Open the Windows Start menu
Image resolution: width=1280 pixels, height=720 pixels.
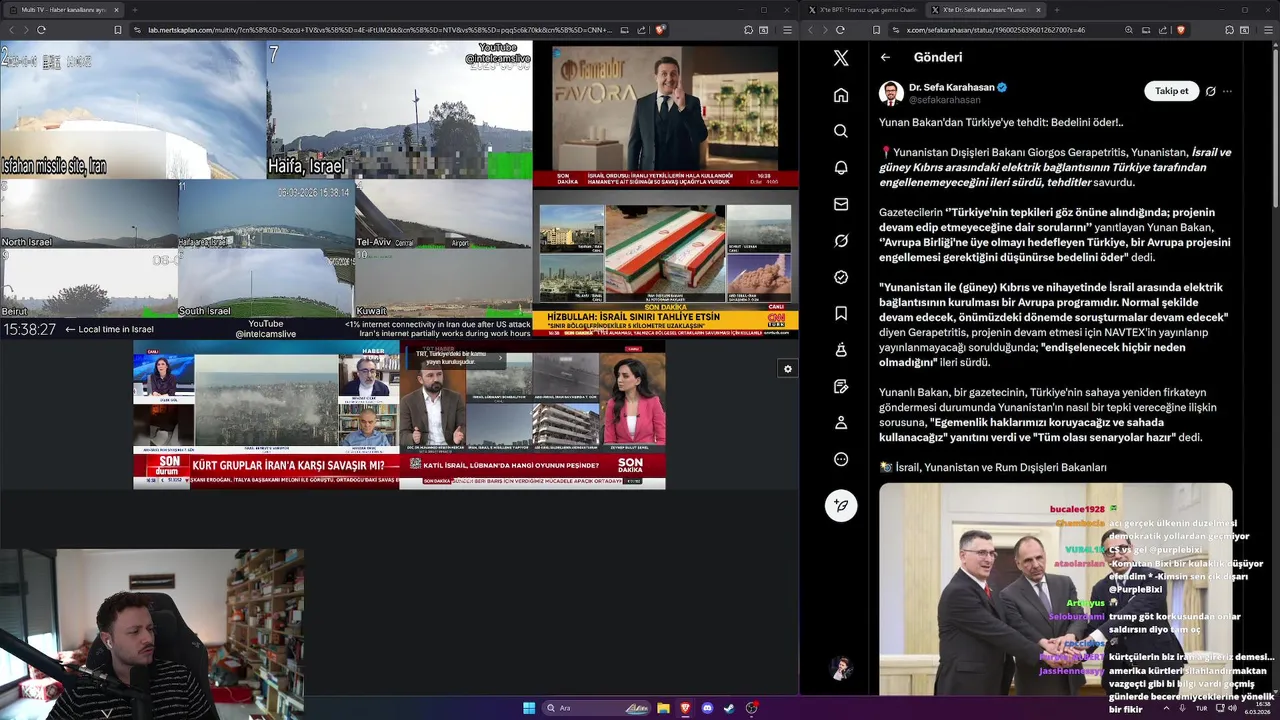(529, 708)
